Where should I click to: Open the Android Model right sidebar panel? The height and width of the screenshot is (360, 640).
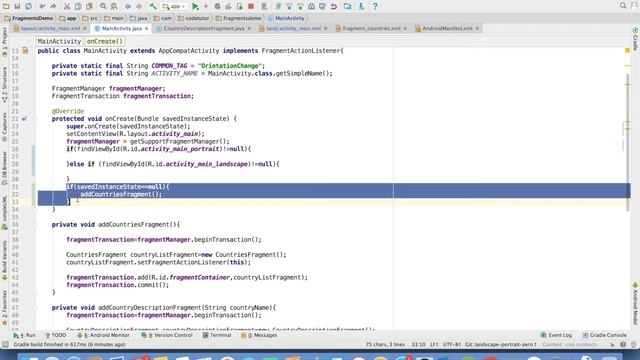(636, 303)
